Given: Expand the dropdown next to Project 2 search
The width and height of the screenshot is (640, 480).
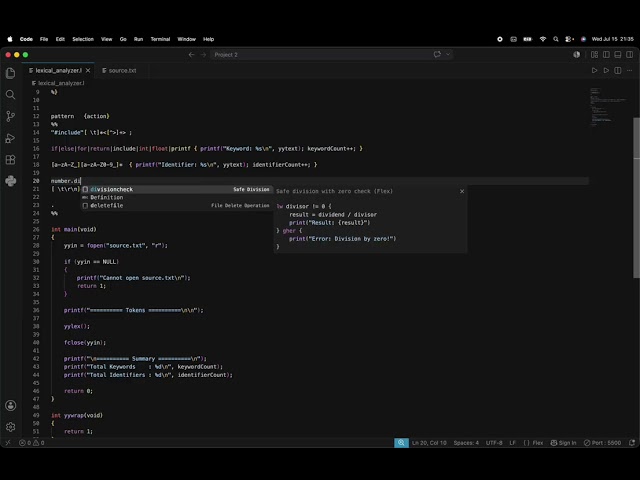Looking at the screenshot, I should 448,54.
